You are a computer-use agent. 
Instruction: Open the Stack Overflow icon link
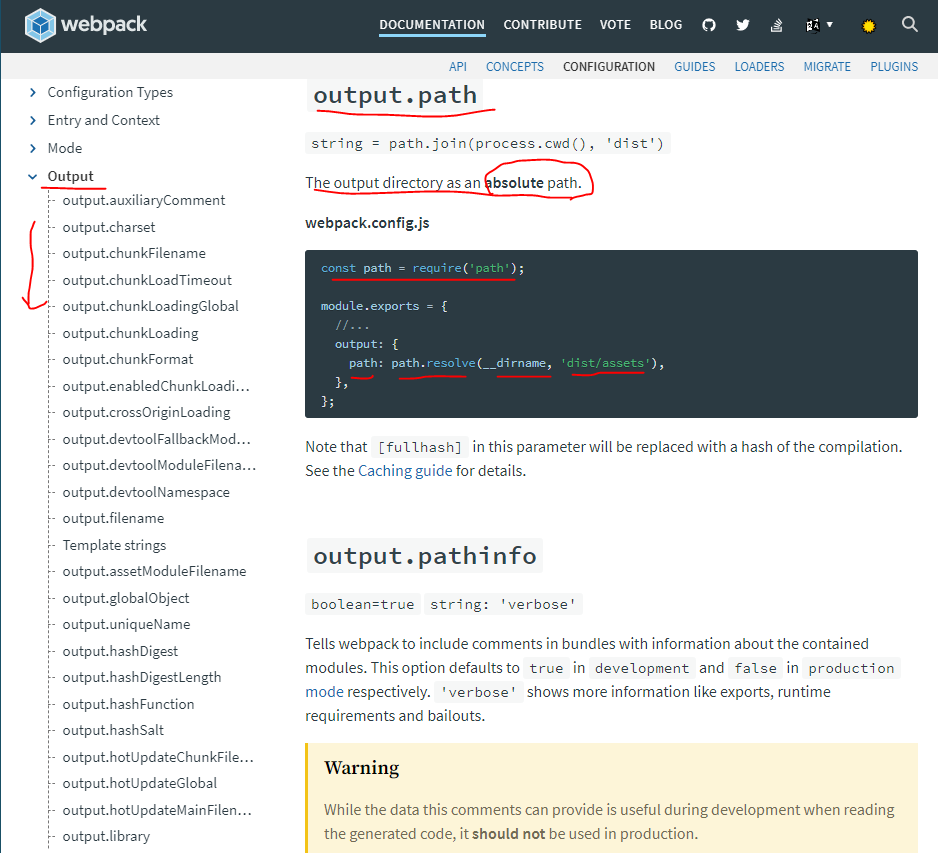[x=776, y=25]
